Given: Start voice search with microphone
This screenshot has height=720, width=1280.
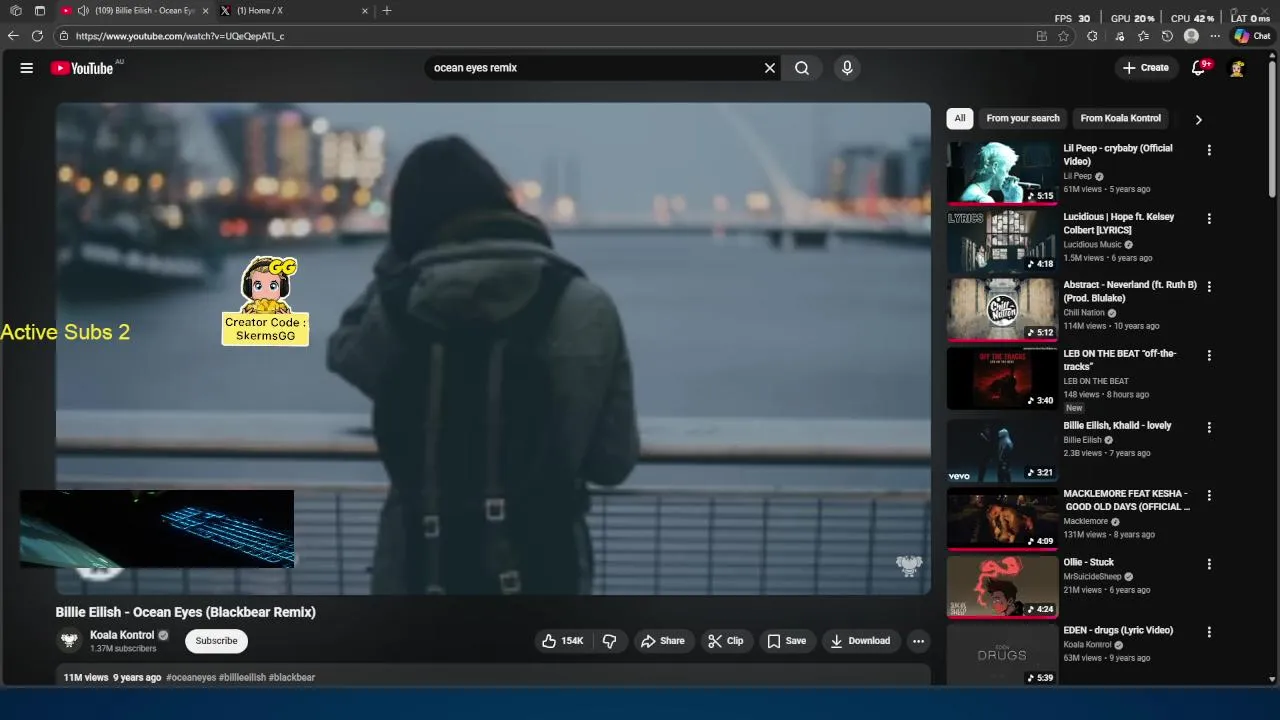Looking at the screenshot, I should click(847, 68).
